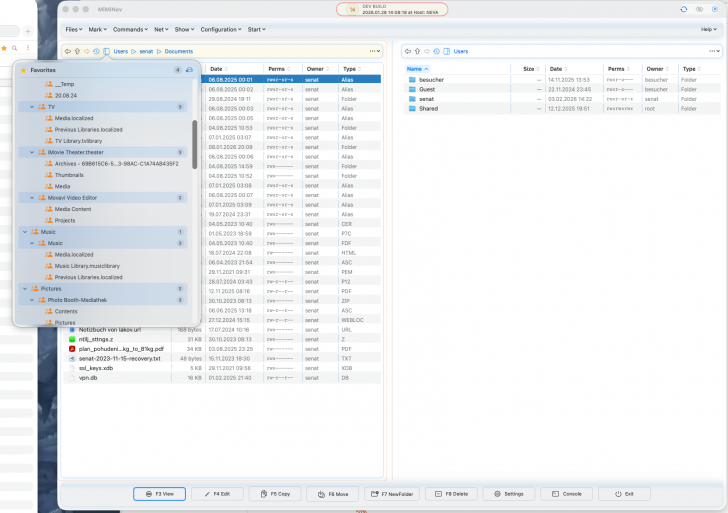Click the plan_pohudeni PDF file icon

pos(72,349)
